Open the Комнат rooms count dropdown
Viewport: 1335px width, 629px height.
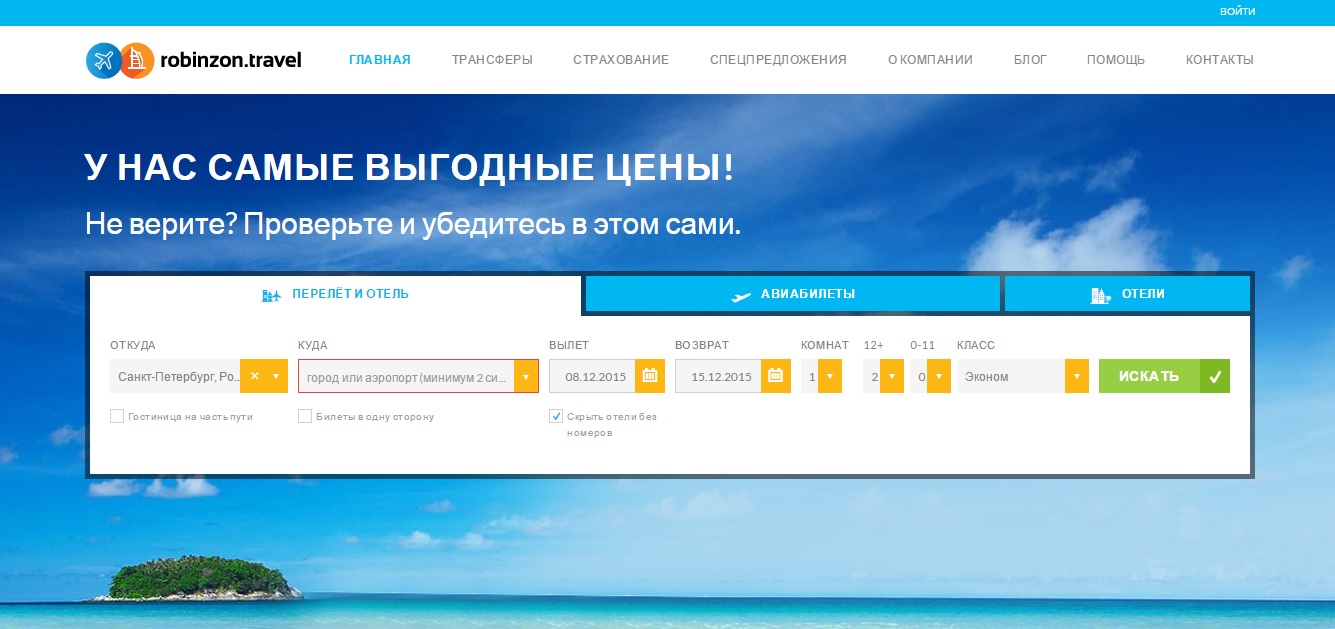[x=829, y=376]
